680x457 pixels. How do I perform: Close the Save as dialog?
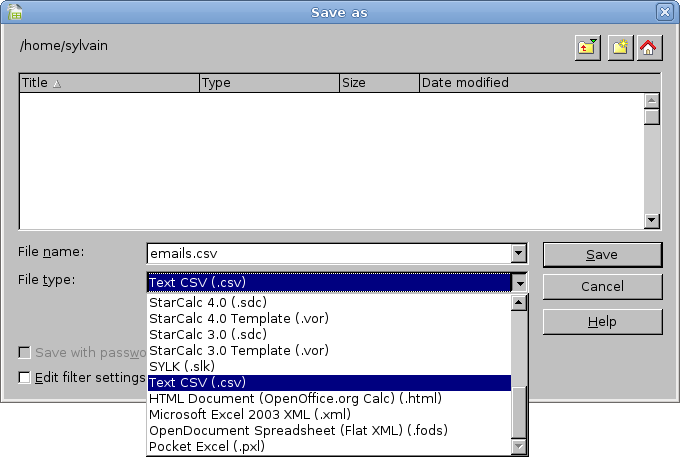[664, 12]
